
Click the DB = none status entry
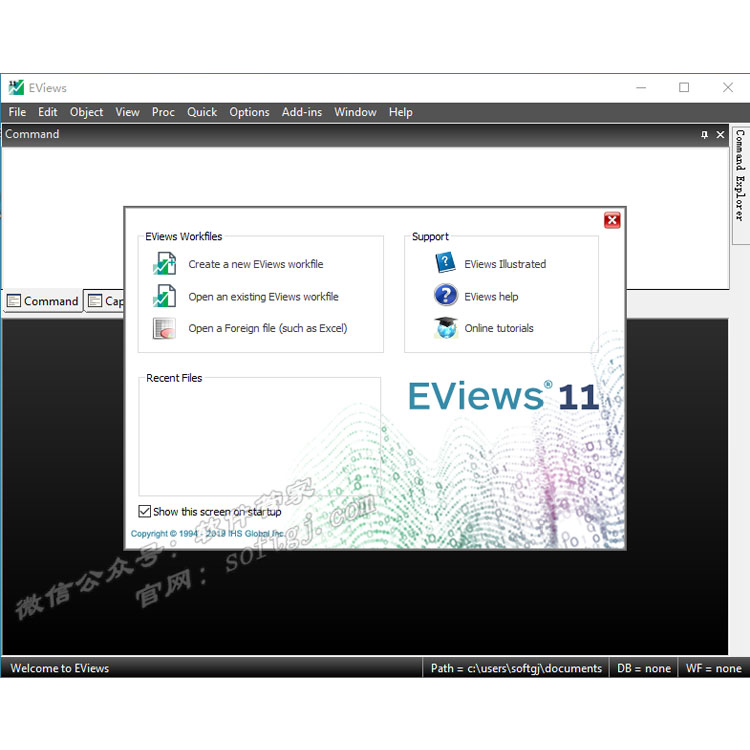(x=643, y=668)
